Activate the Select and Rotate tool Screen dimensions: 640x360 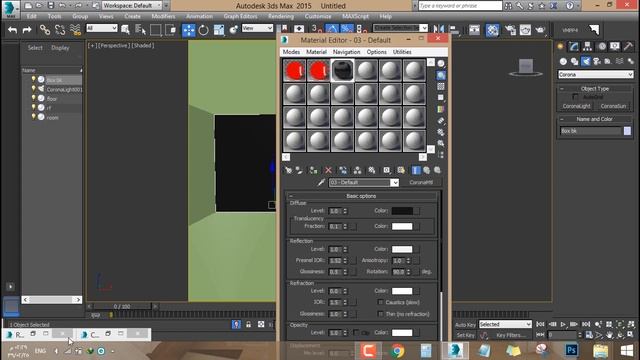(203, 30)
